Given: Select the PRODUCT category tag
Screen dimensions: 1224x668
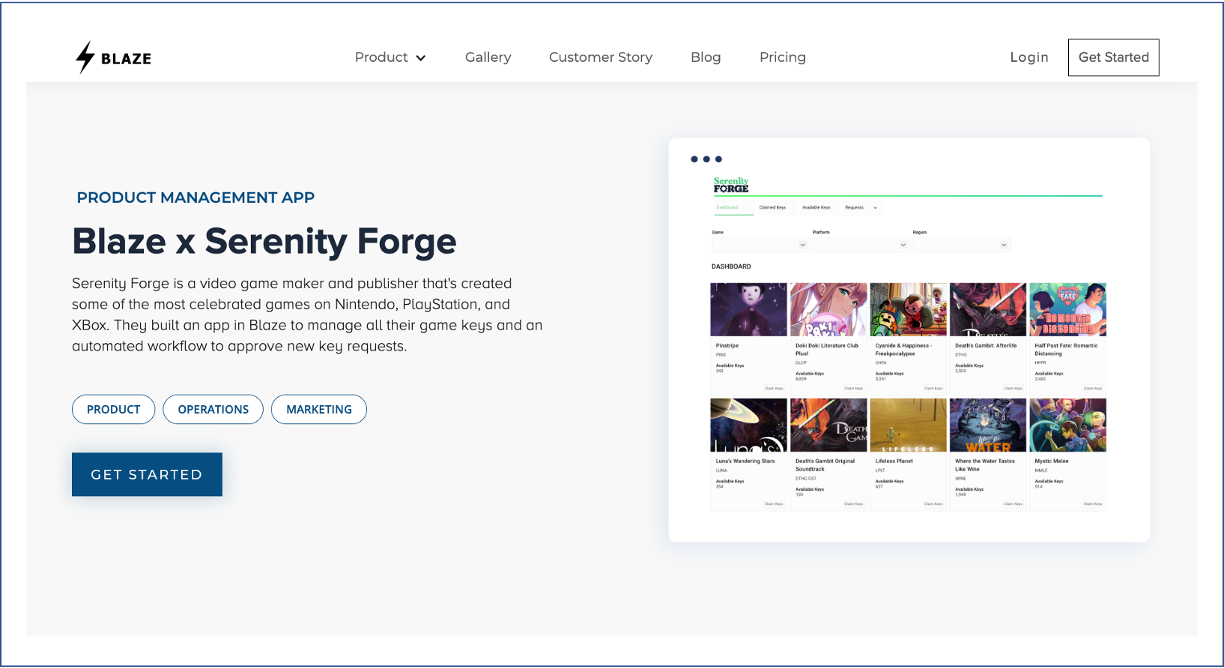Looking at the screenshot, I should click(x=113, y=409).
